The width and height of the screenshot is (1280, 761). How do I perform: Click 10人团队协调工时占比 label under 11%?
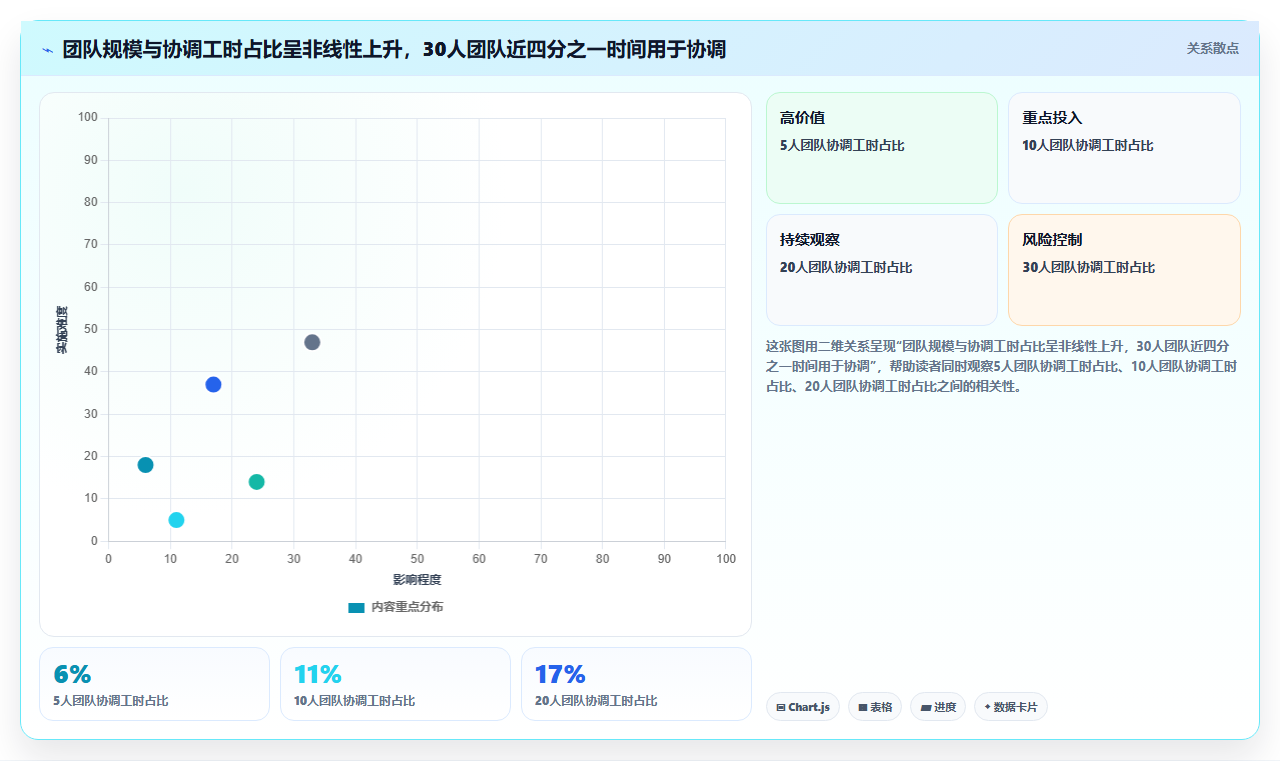(x=355, y=701)
